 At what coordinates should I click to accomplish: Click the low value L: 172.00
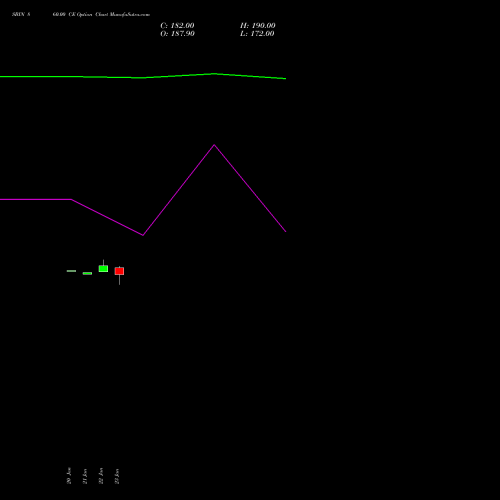tap(257, 34)
